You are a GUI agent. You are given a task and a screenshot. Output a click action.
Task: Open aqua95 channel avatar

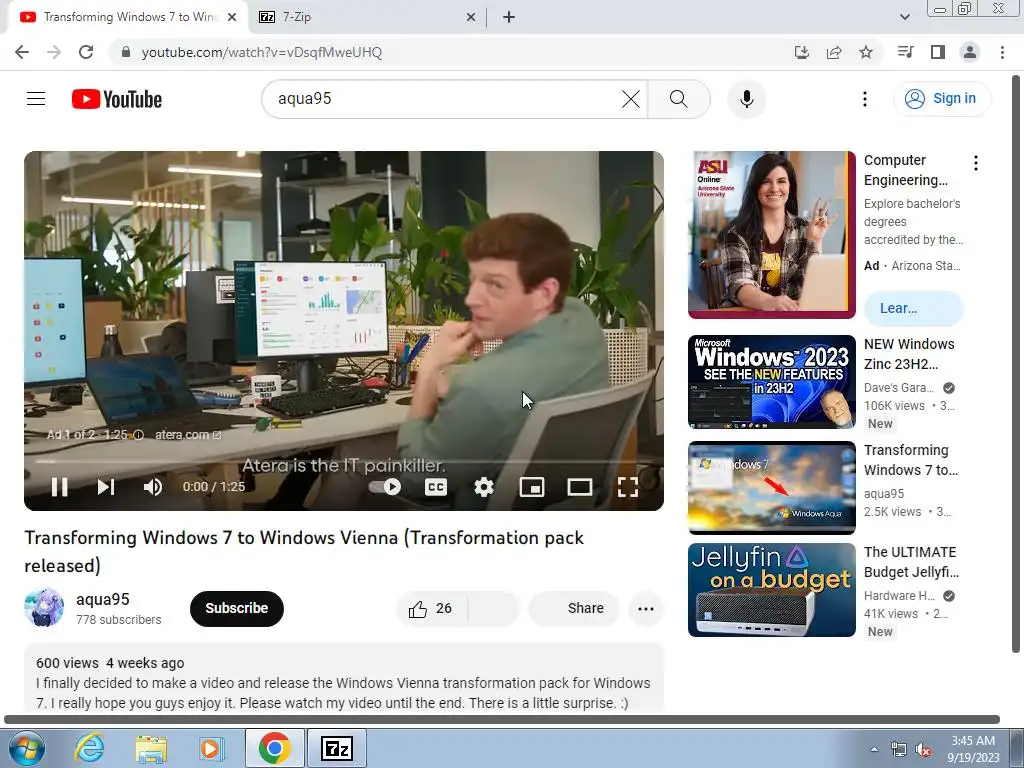click(44, 607)
